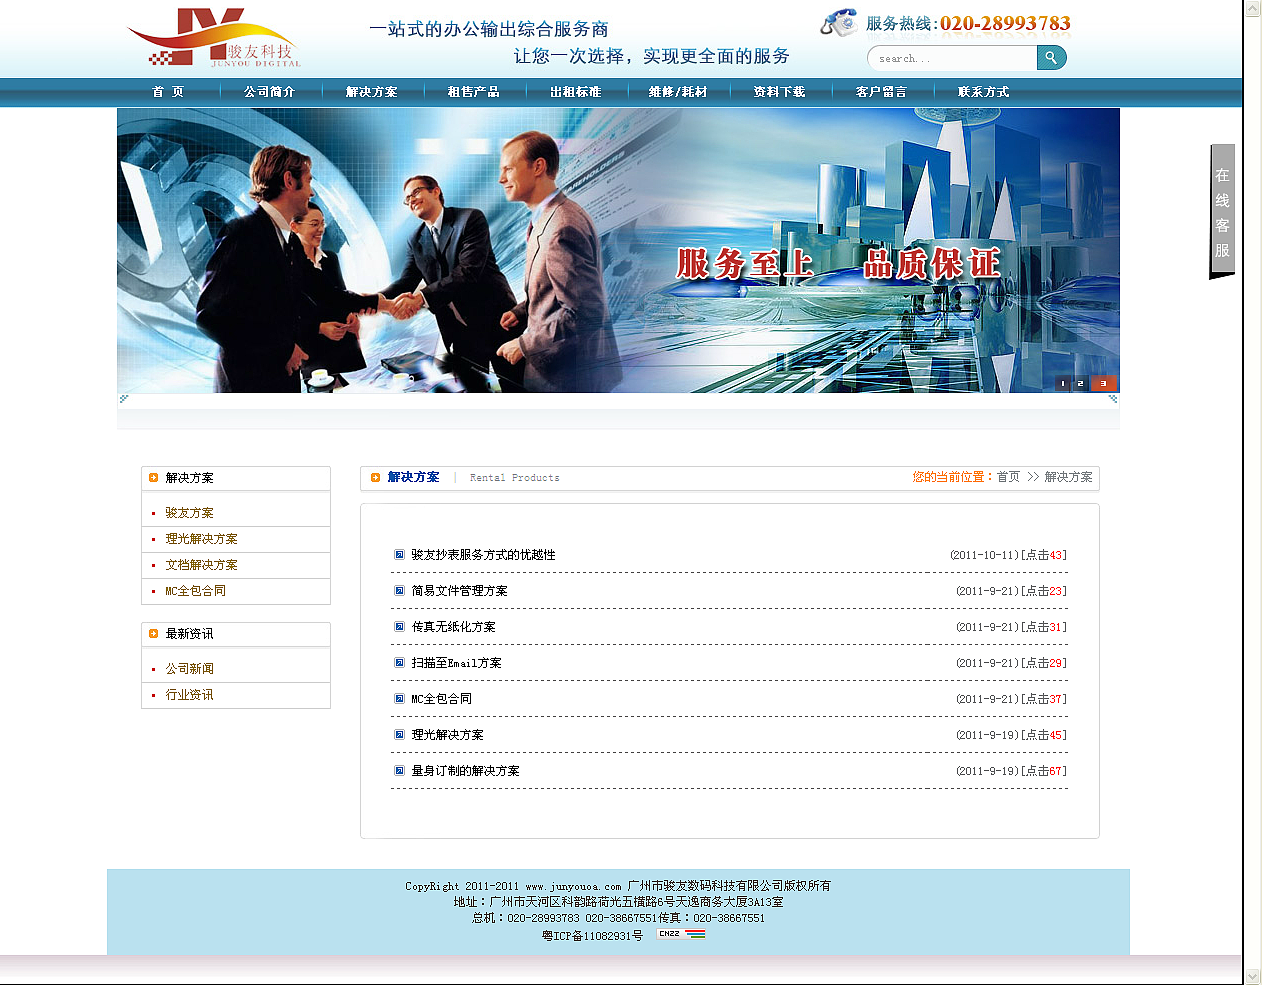This screenshot has height=985, width=1263.
Task: Select banner slide number 3
Action: (1103, 384)
